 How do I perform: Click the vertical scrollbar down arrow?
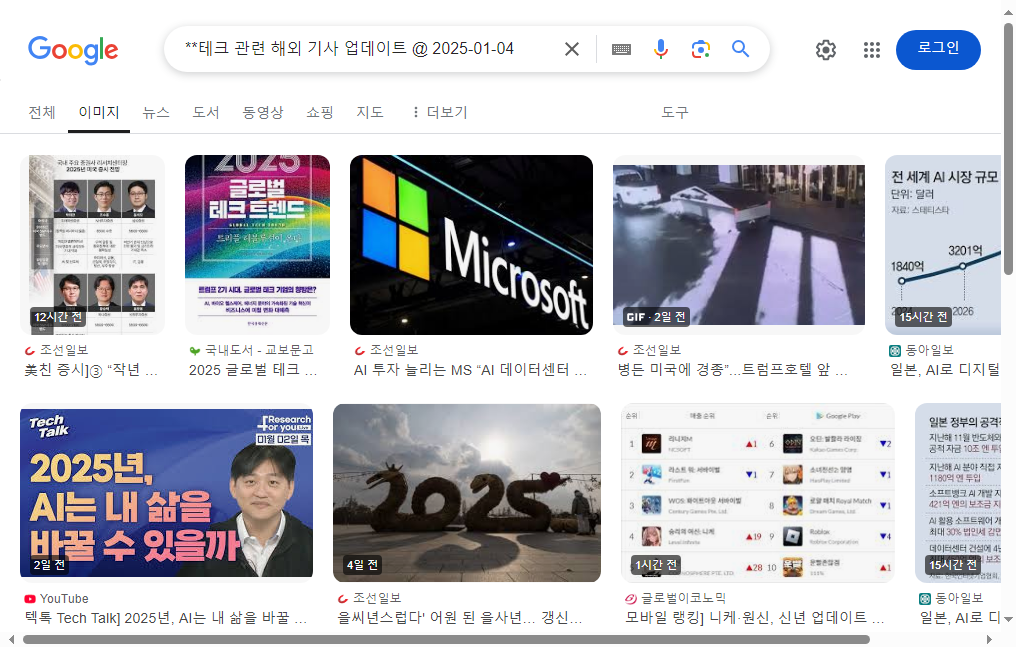point(1008,619)
